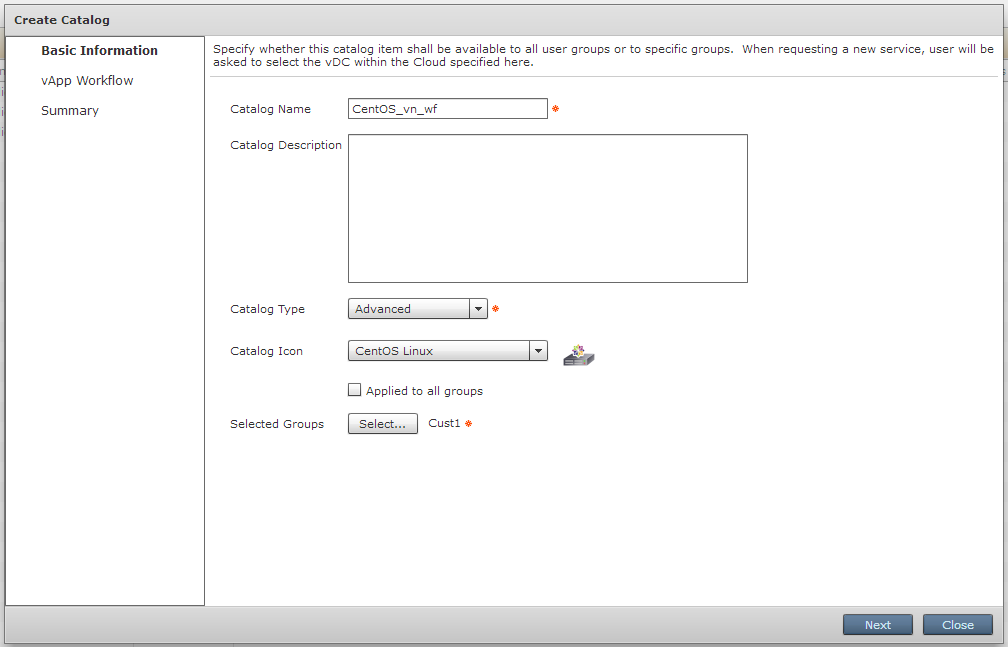The image size is (1008, 647).
Task: Switch to the vApp Workflow step
Action: click(x=87, y=80)
